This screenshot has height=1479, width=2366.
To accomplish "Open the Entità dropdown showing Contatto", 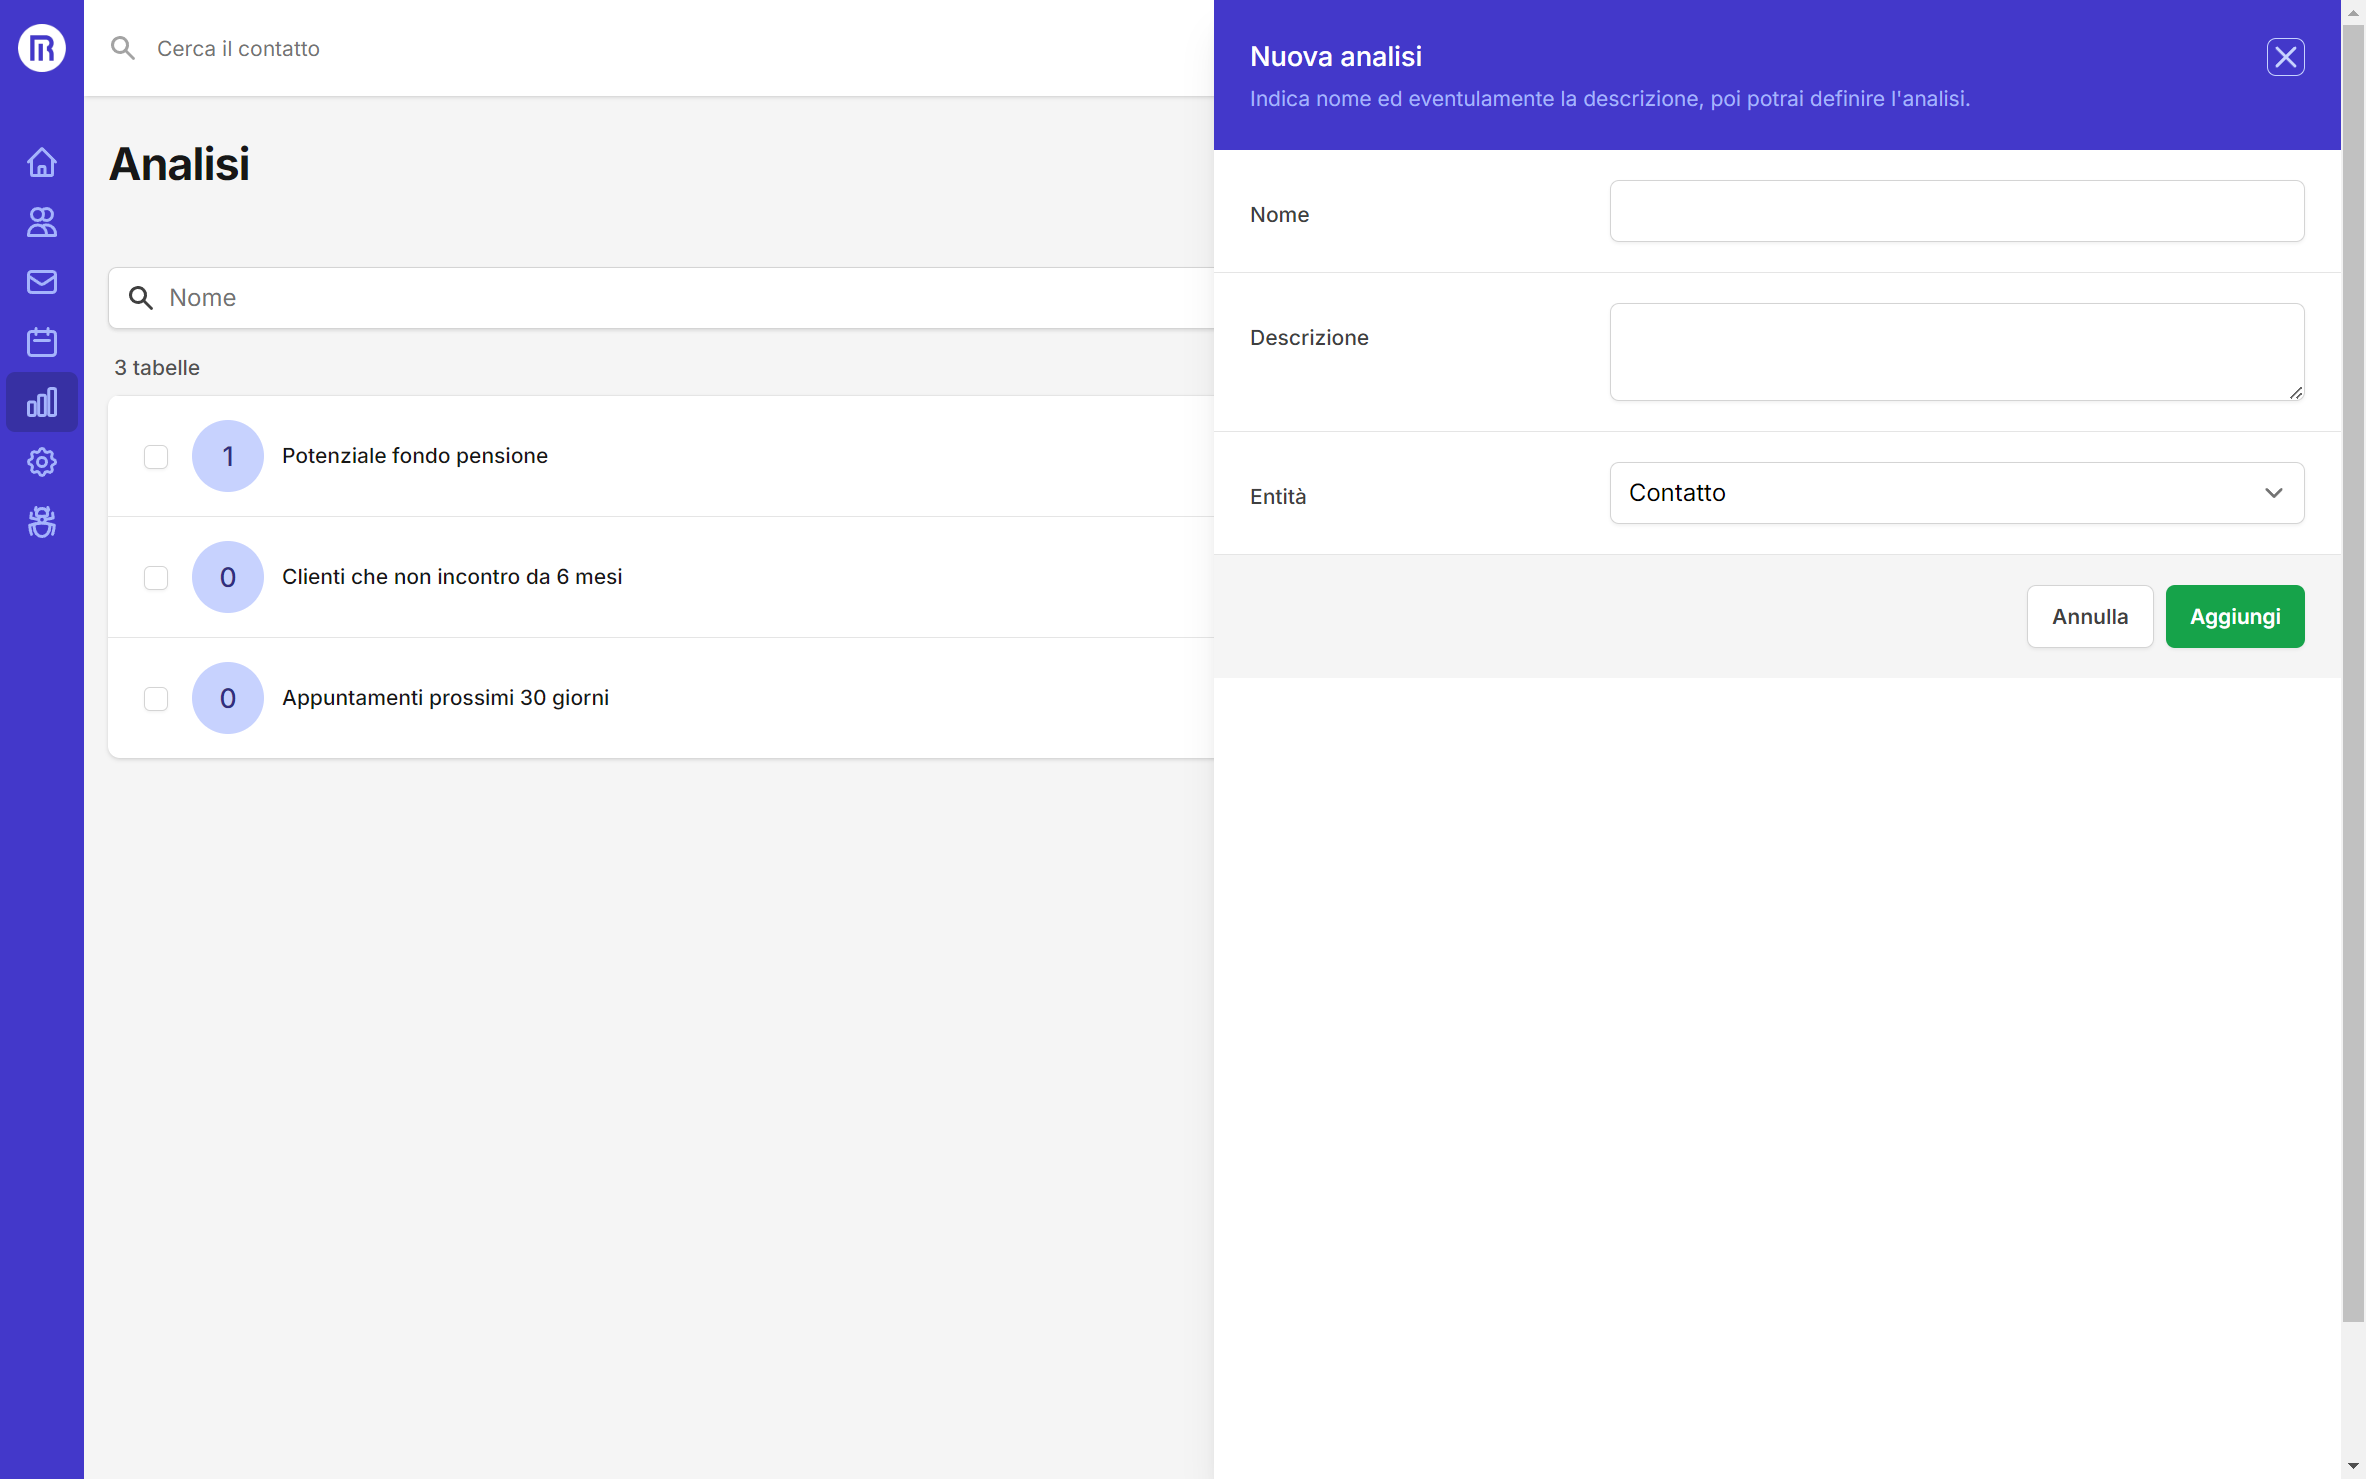I will coord(1955,492).
